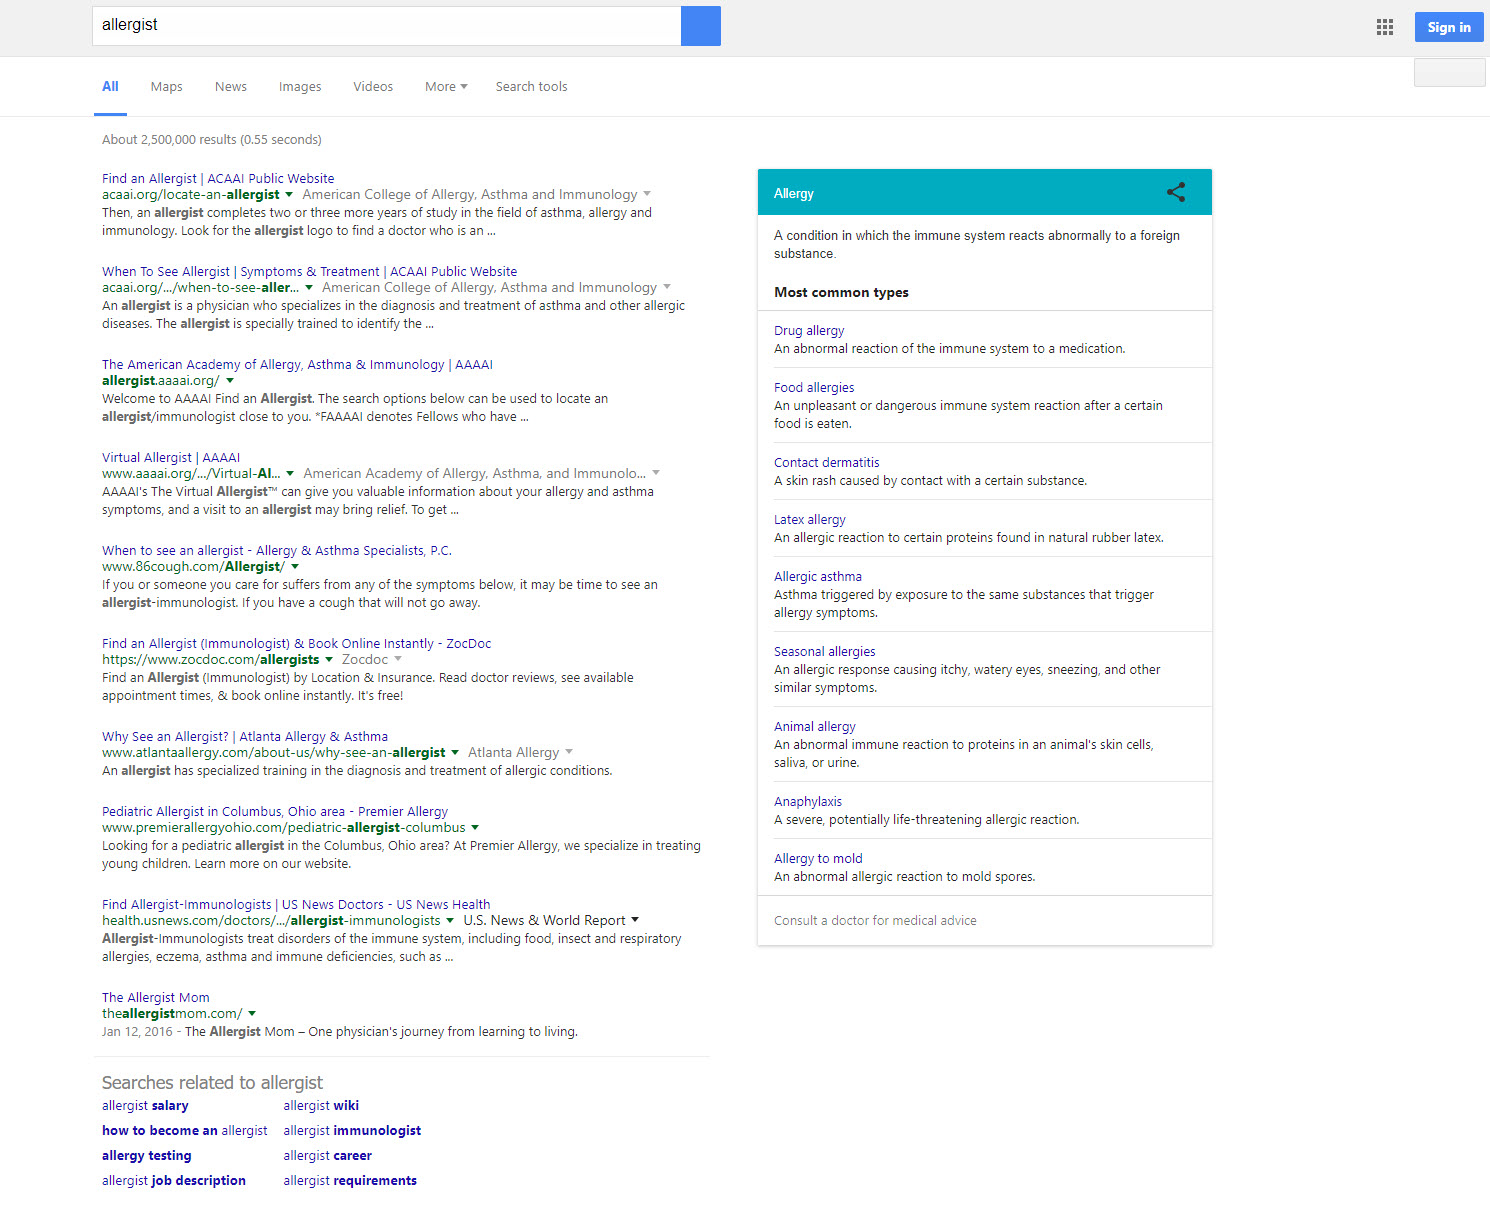Open the Drug allergy link
The height and width of the screenshot is (1206, 1490).
808,331
